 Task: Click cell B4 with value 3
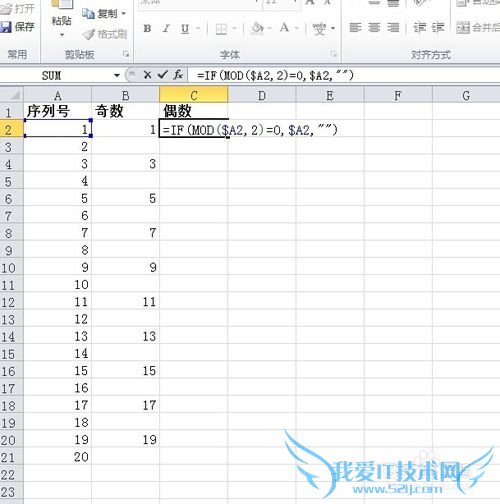point(126,164)
